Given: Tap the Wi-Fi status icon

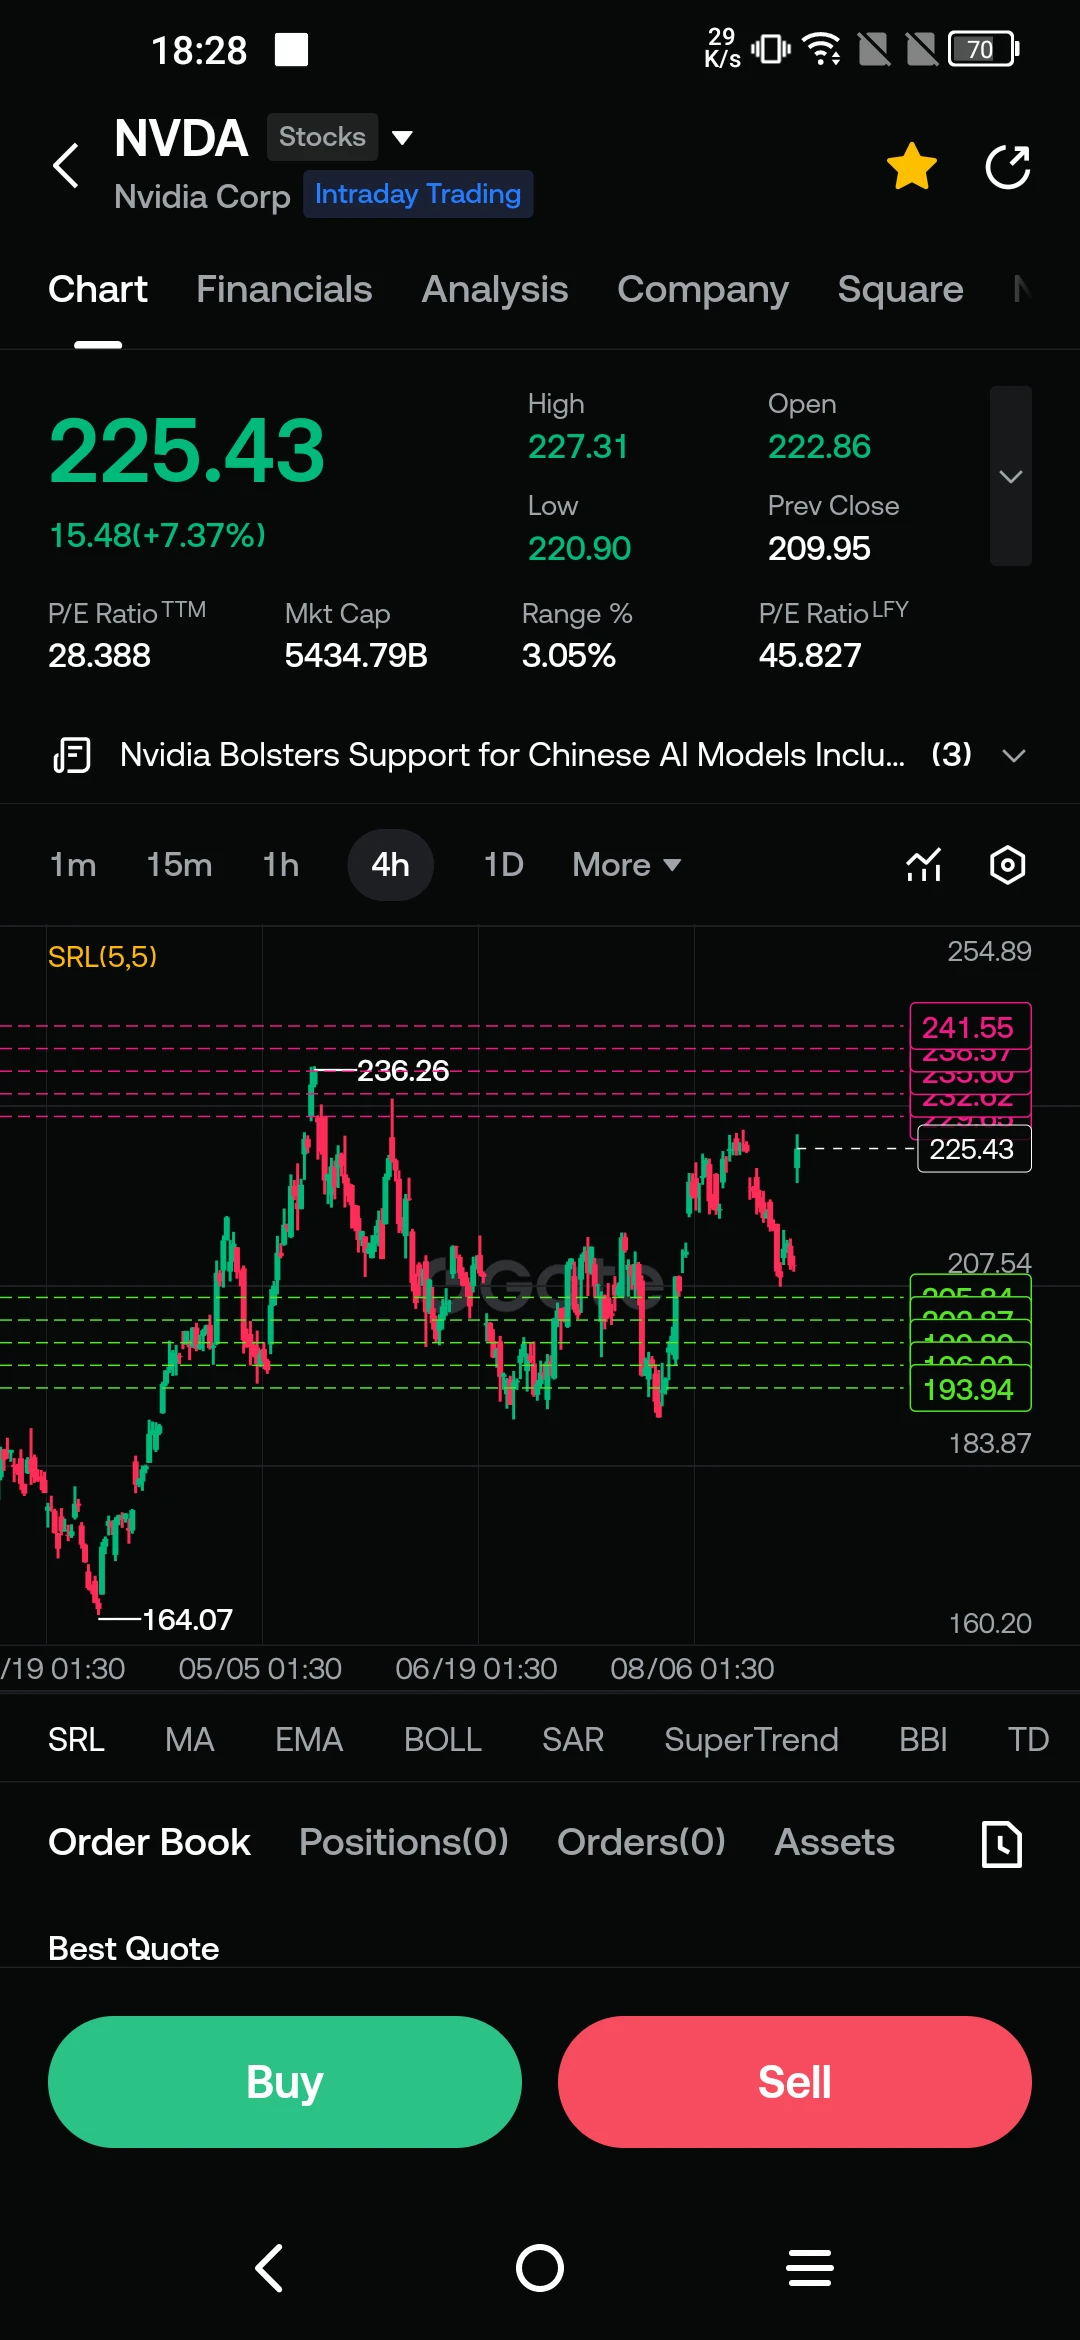Looking at the screenshot, I should [823, 48].
